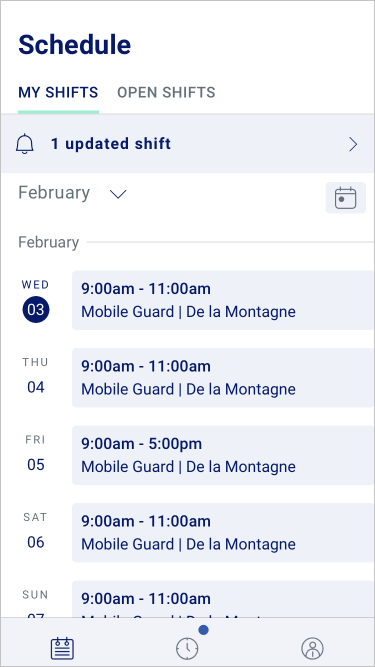Image resolution: width=375 pixels, height=667 pixels.
Task: Switch to the Open Shifts tab
Action: tap(166, 92)
